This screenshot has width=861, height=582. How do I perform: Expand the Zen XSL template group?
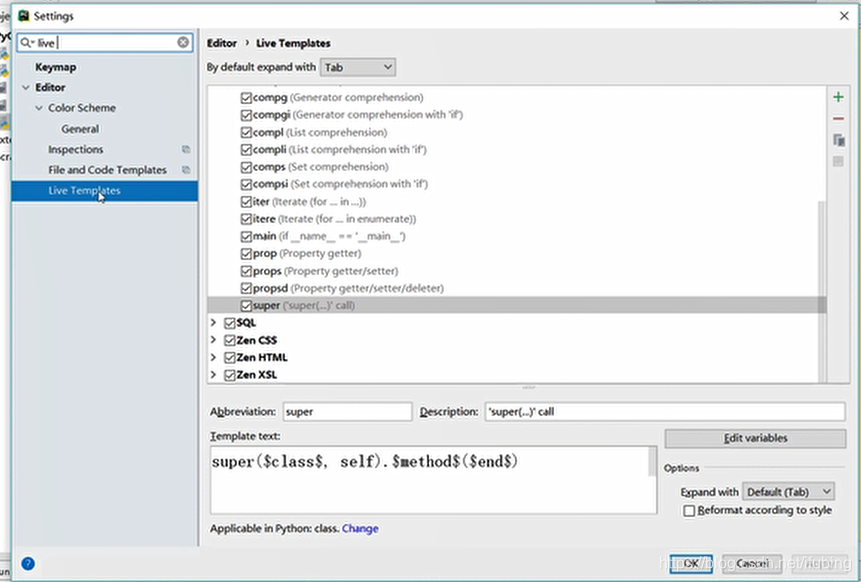pos(214,375)
